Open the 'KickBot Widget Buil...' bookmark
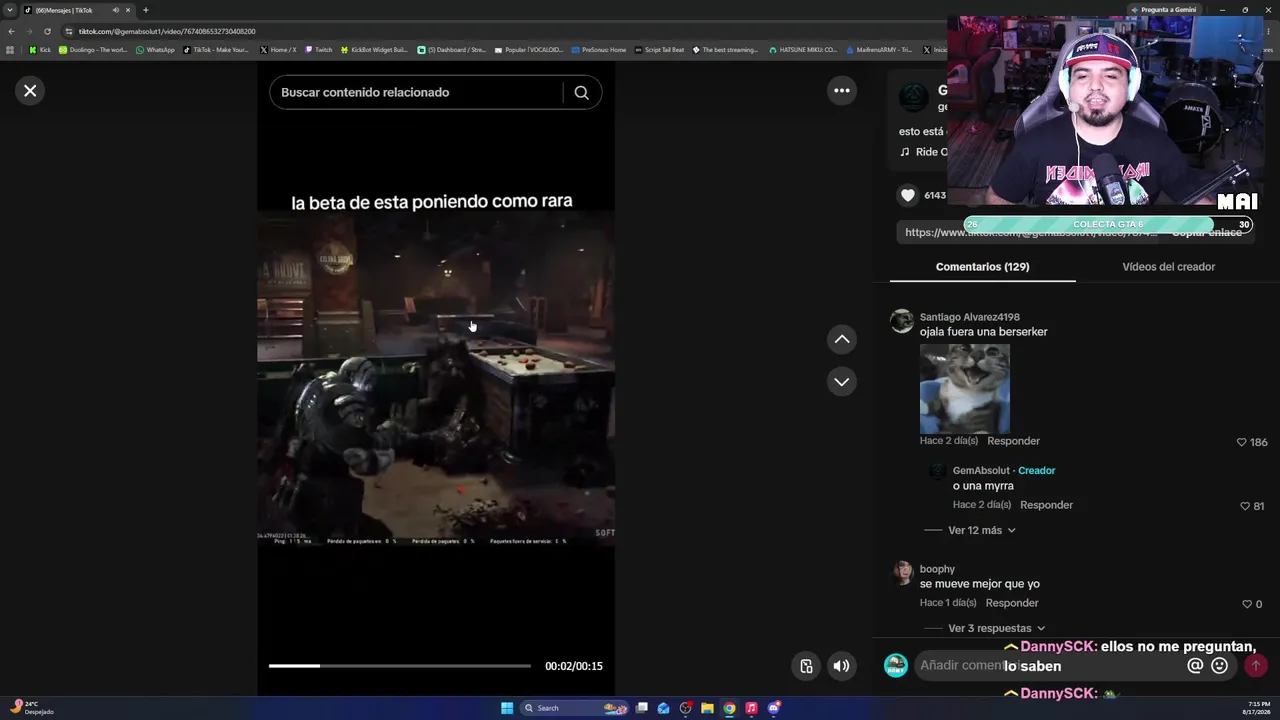1280x720 pixels. point(374,50)
